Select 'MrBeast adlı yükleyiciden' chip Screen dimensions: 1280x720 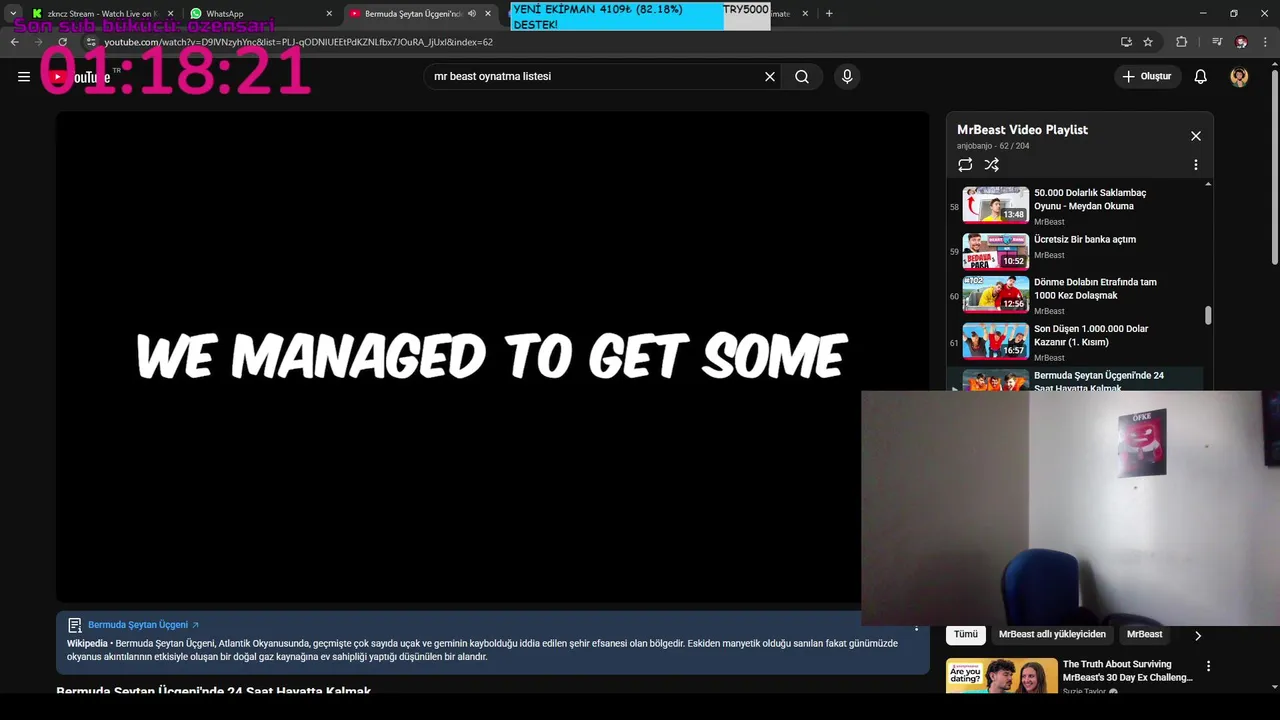click(x=1052, y=634)
